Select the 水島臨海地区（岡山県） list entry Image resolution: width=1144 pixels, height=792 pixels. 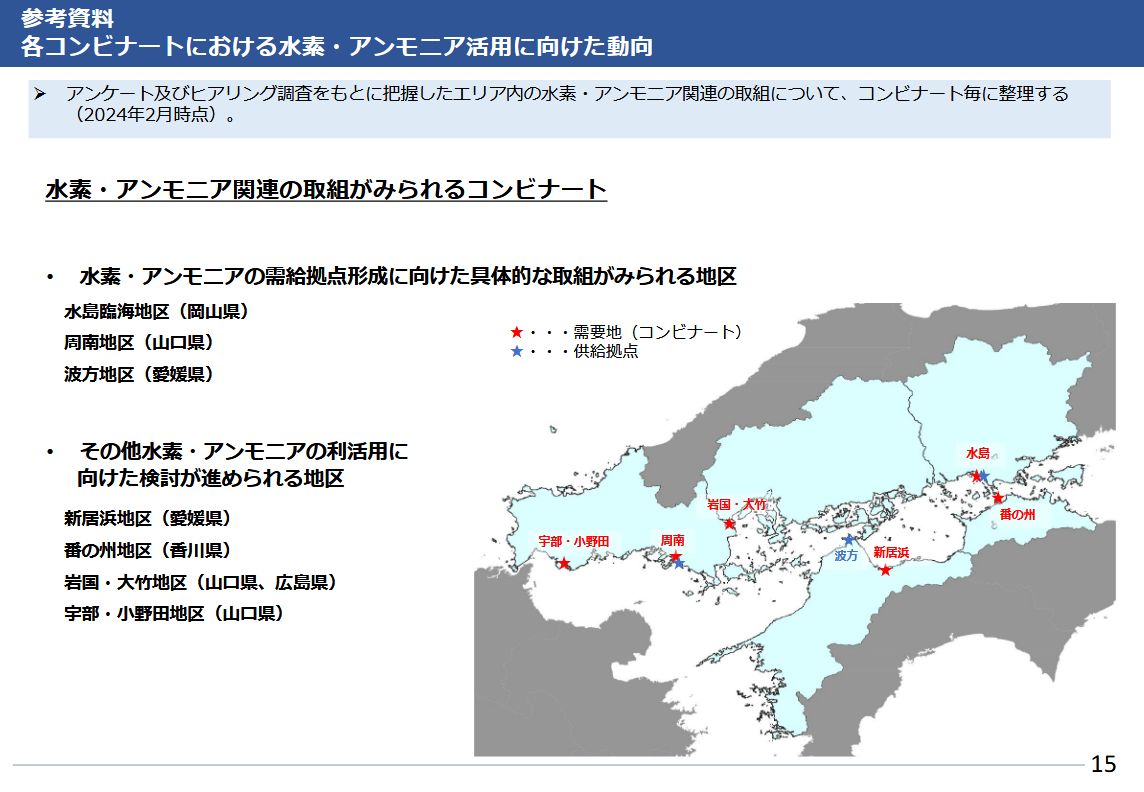pyautogui.click(x=156, y=311)
